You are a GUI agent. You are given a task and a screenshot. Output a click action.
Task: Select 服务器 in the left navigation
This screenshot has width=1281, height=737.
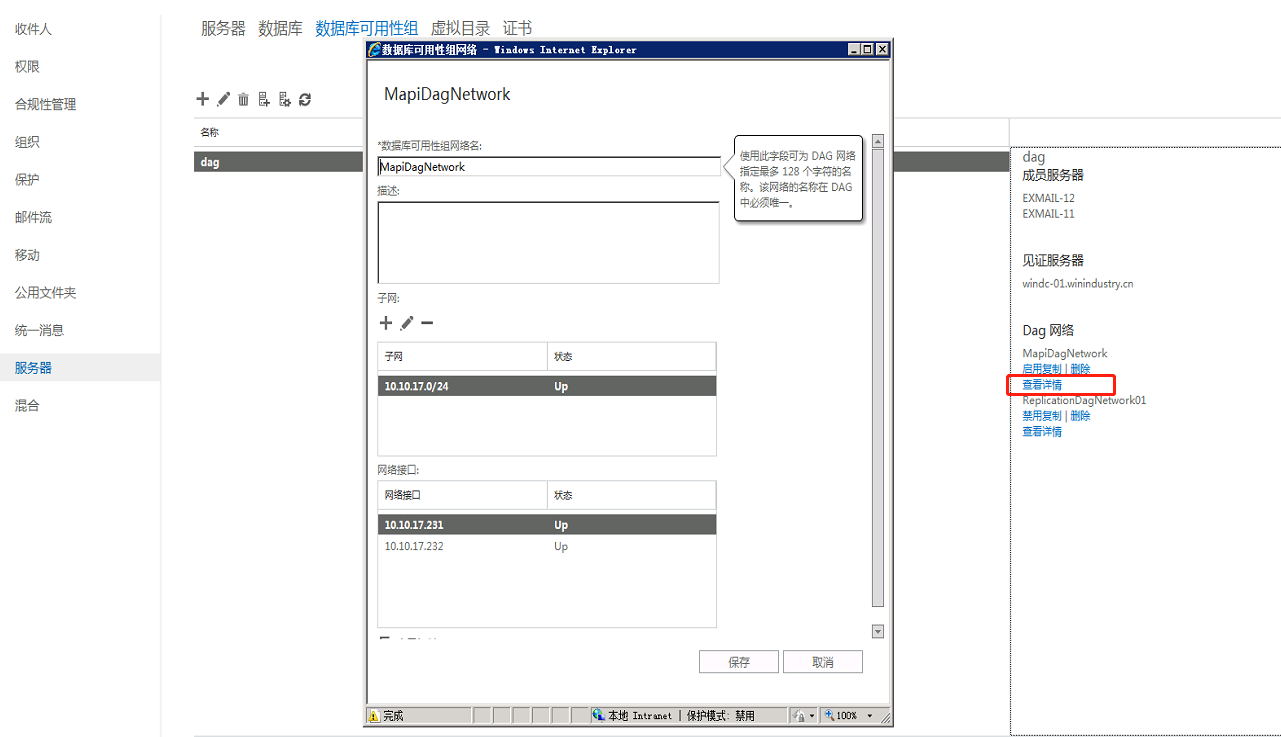[x=80, y=367]
